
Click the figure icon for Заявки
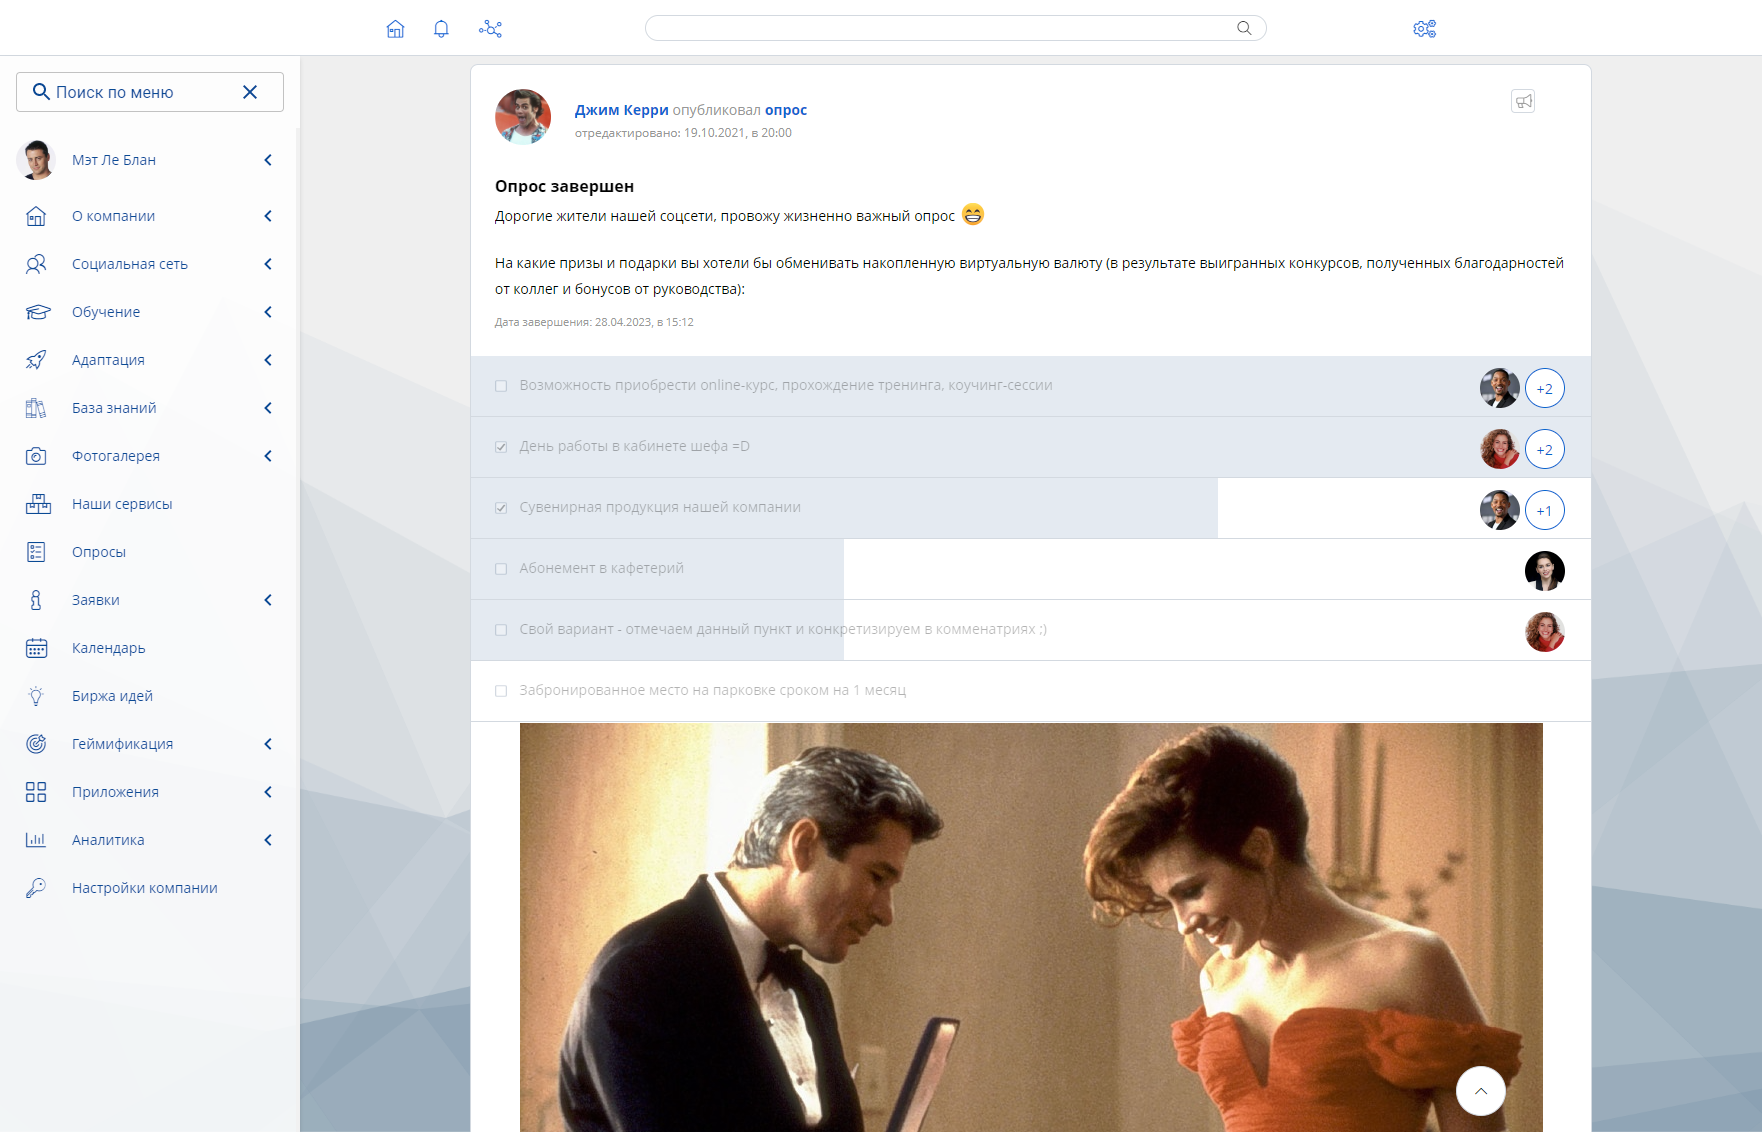(36, 600)
